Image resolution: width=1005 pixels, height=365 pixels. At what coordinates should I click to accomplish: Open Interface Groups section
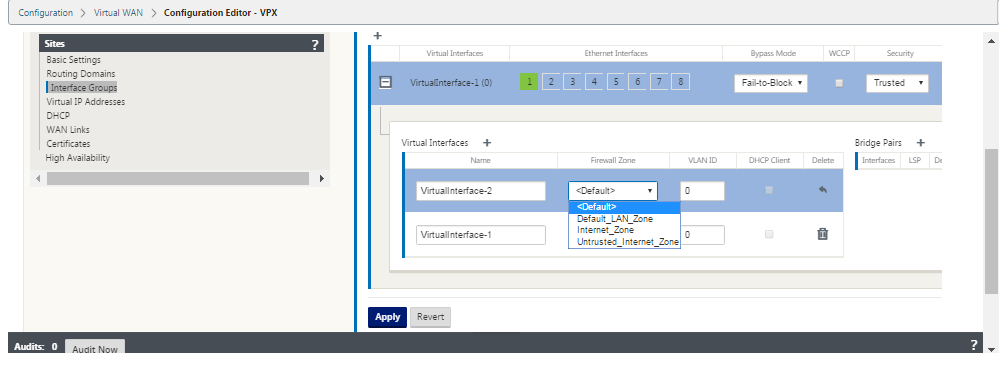[84, 88]
